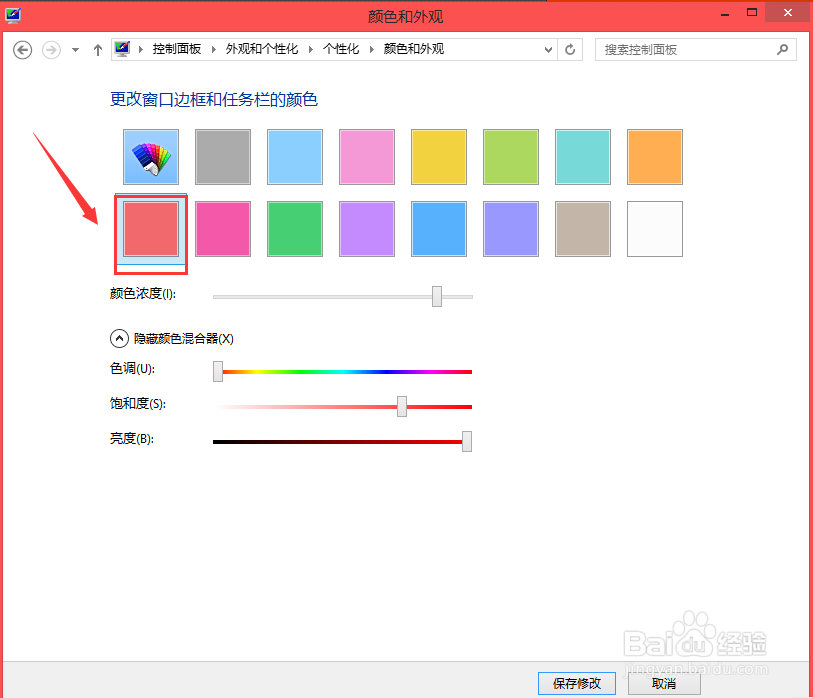Adjust the 颜色浓度 color intensity slider
The image size is (813, 698).
pos(436,296)
